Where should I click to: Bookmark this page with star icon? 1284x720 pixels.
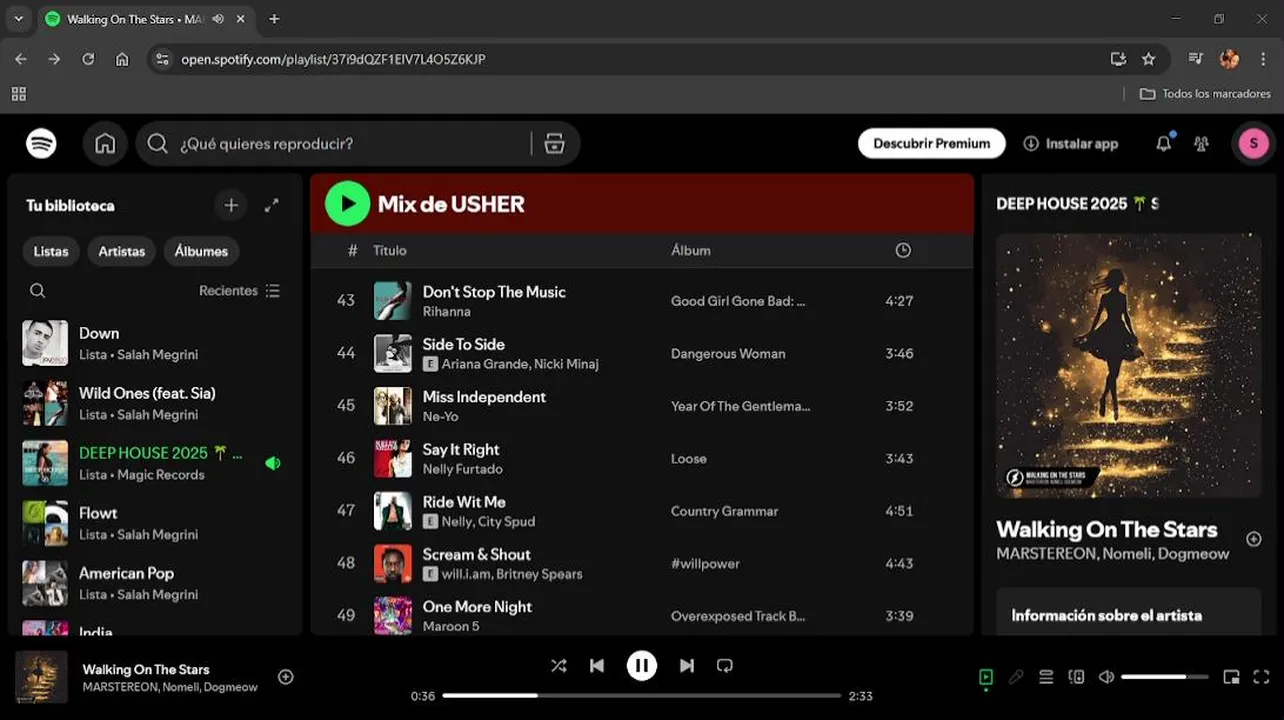pos(1148,59)
